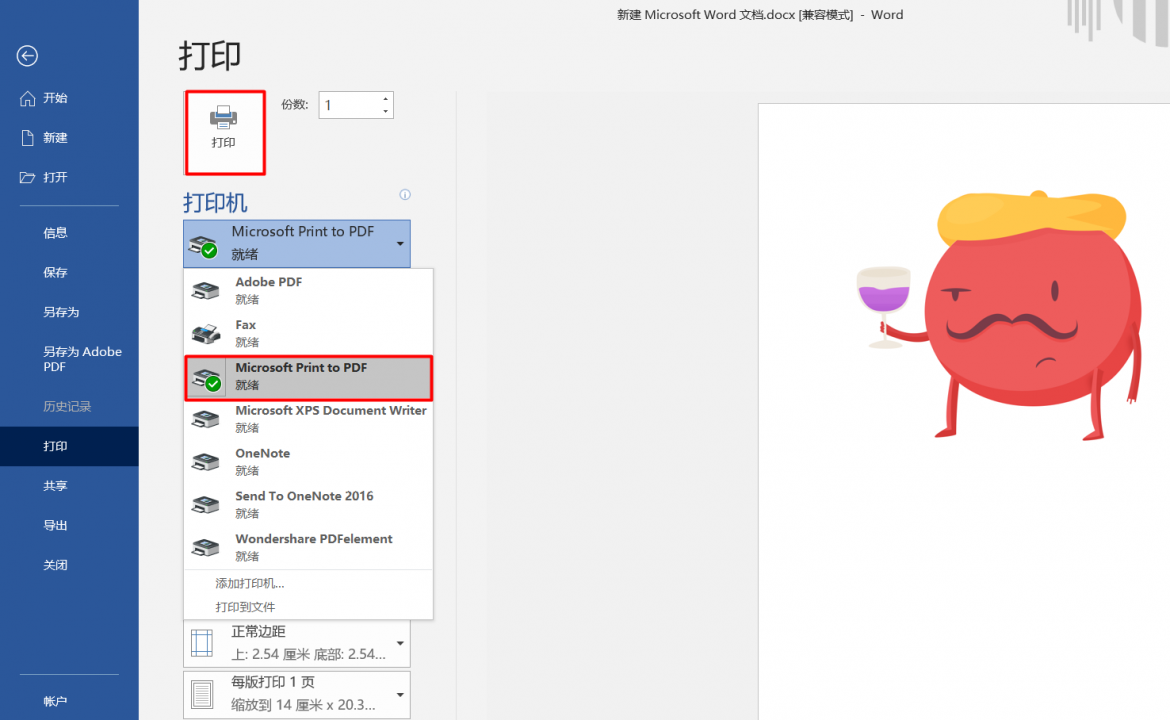
Task: Choose Microsoft XPS Document Writer printer
Action: (308, 419)
